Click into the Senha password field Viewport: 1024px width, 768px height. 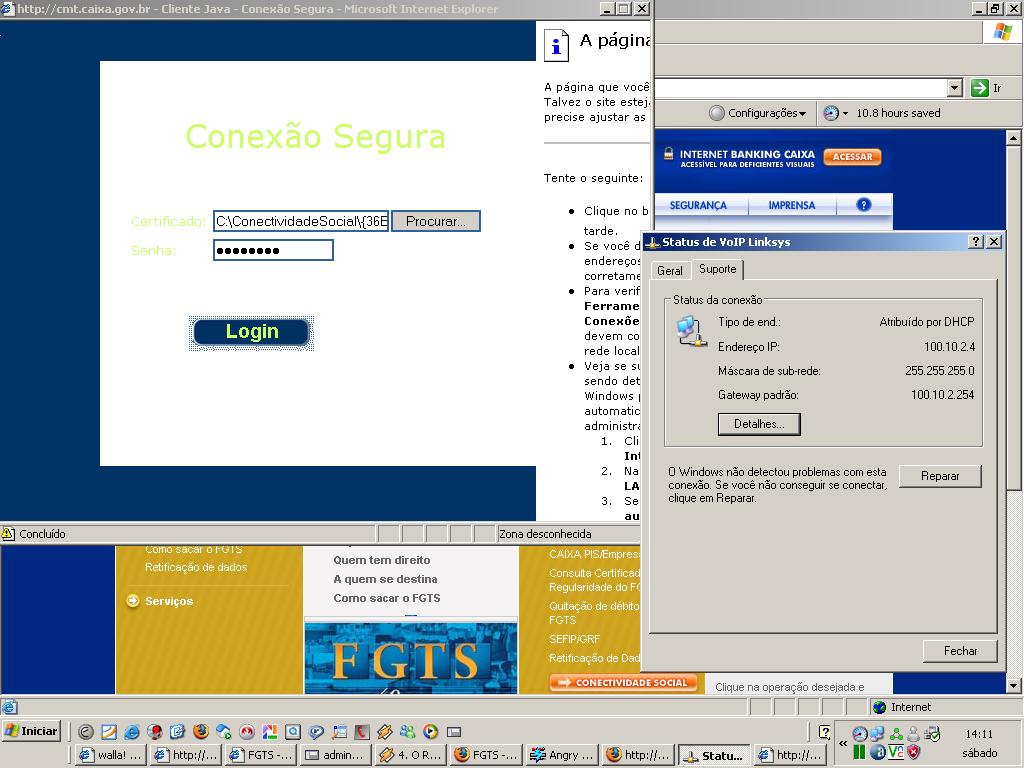[273, 250]
